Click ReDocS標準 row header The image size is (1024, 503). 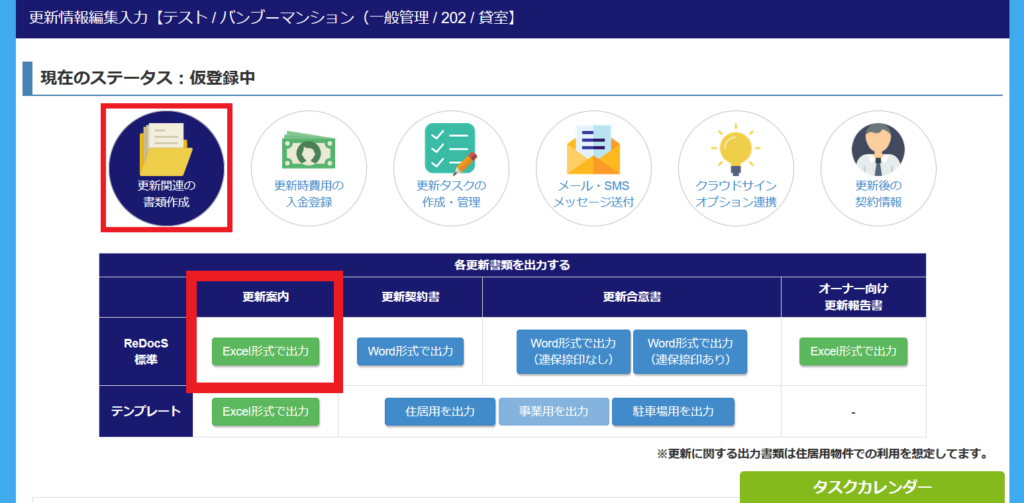pyautogui.click(x=146, y=351)
